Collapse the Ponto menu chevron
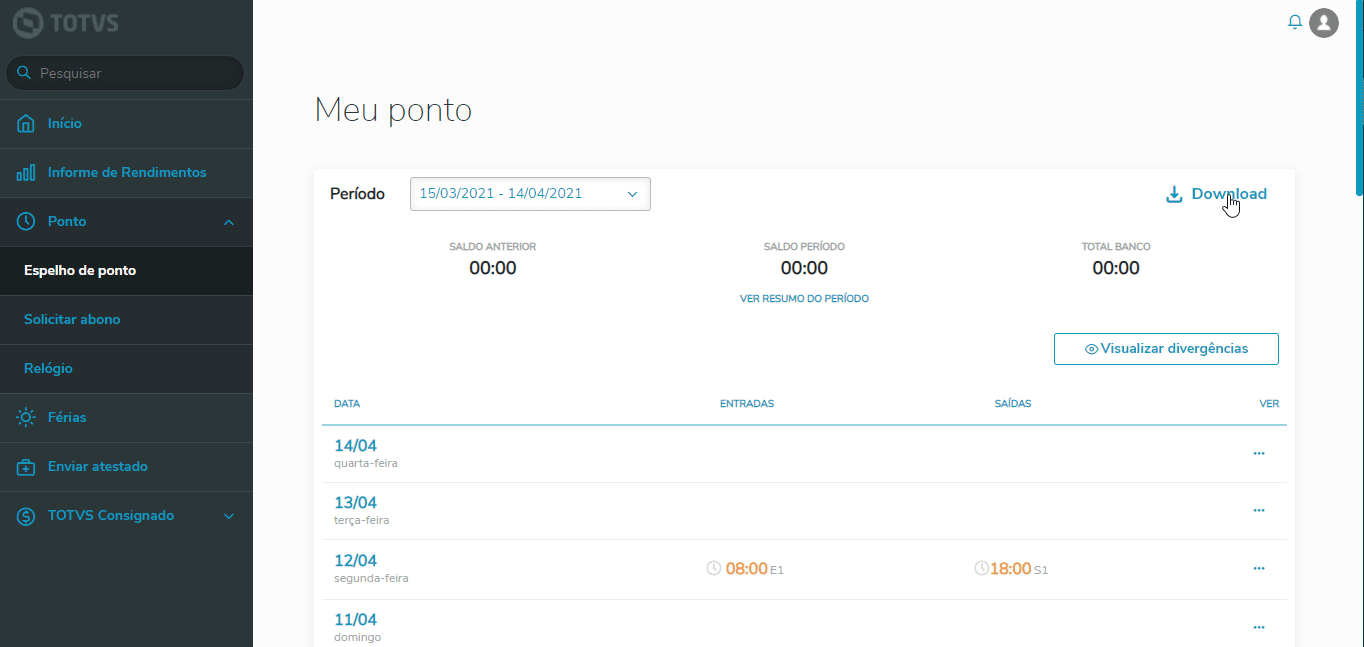This screenshot has height=647, width=1364. 229,222
